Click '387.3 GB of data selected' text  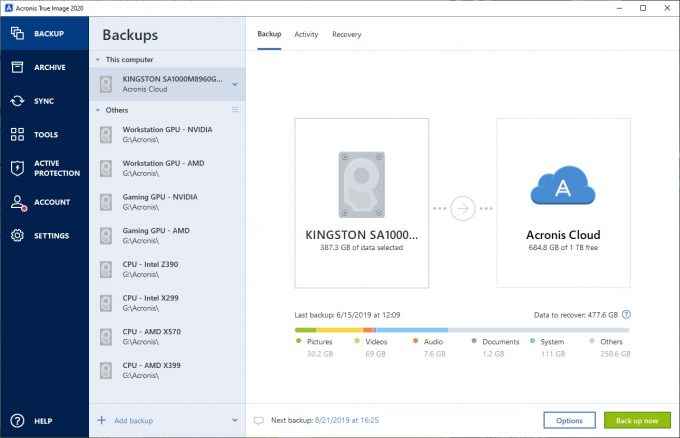point(362,248)
